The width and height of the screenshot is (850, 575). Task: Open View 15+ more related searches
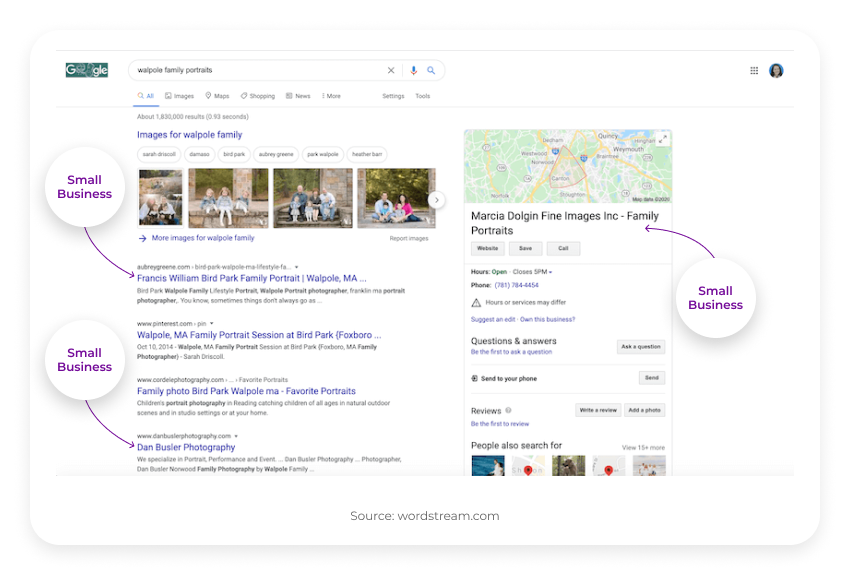pyautogui.click(x=643, y=448)
